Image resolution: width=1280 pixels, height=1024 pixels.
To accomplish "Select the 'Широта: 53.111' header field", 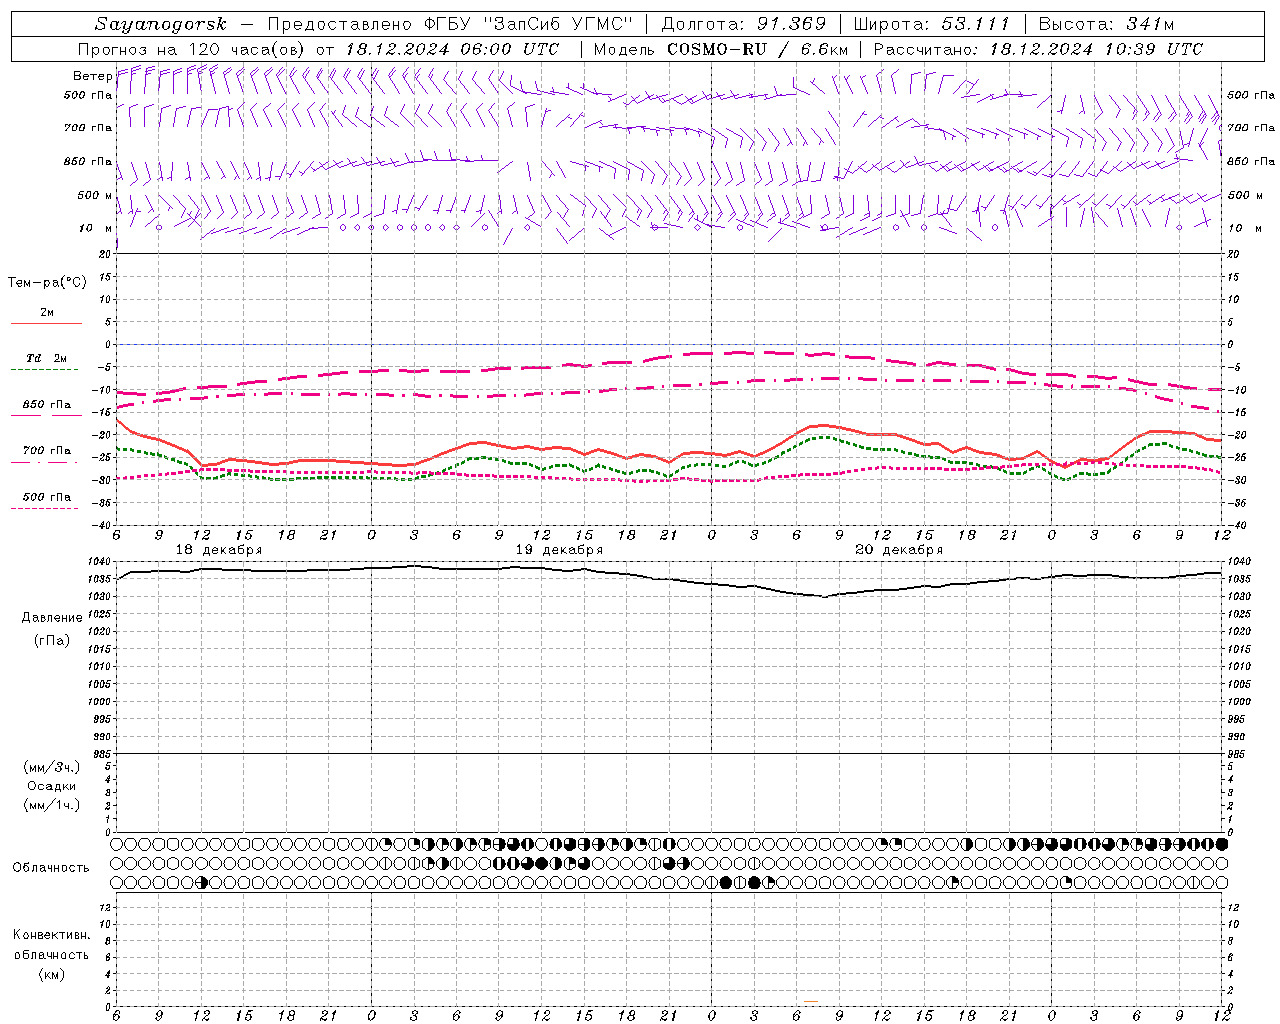I will (932, 24).
